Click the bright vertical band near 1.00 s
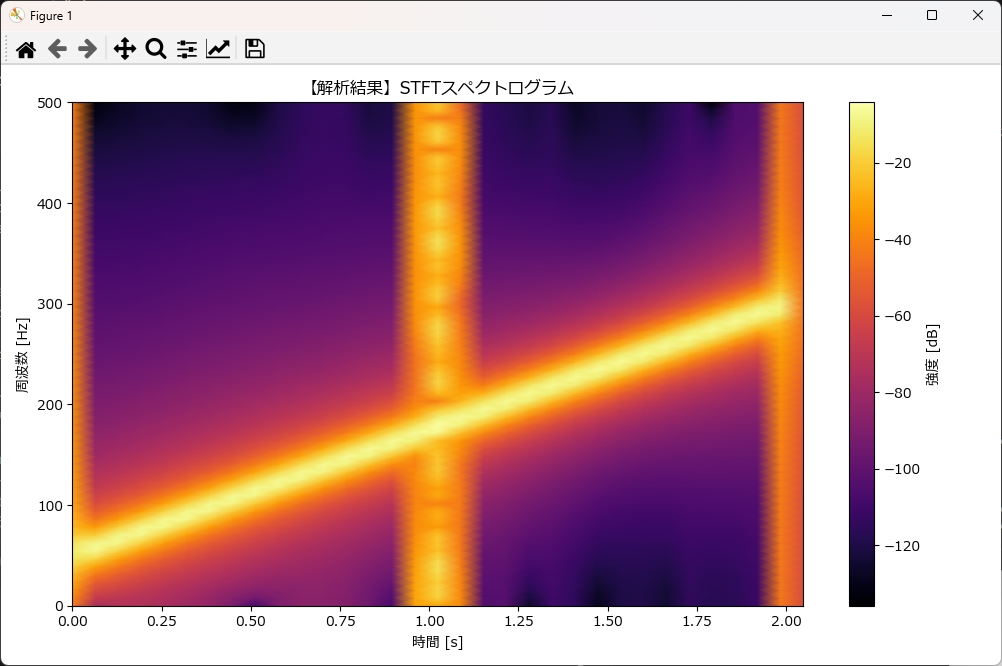This screenshot has height=666, width=1002. click(x=432, y=300)
